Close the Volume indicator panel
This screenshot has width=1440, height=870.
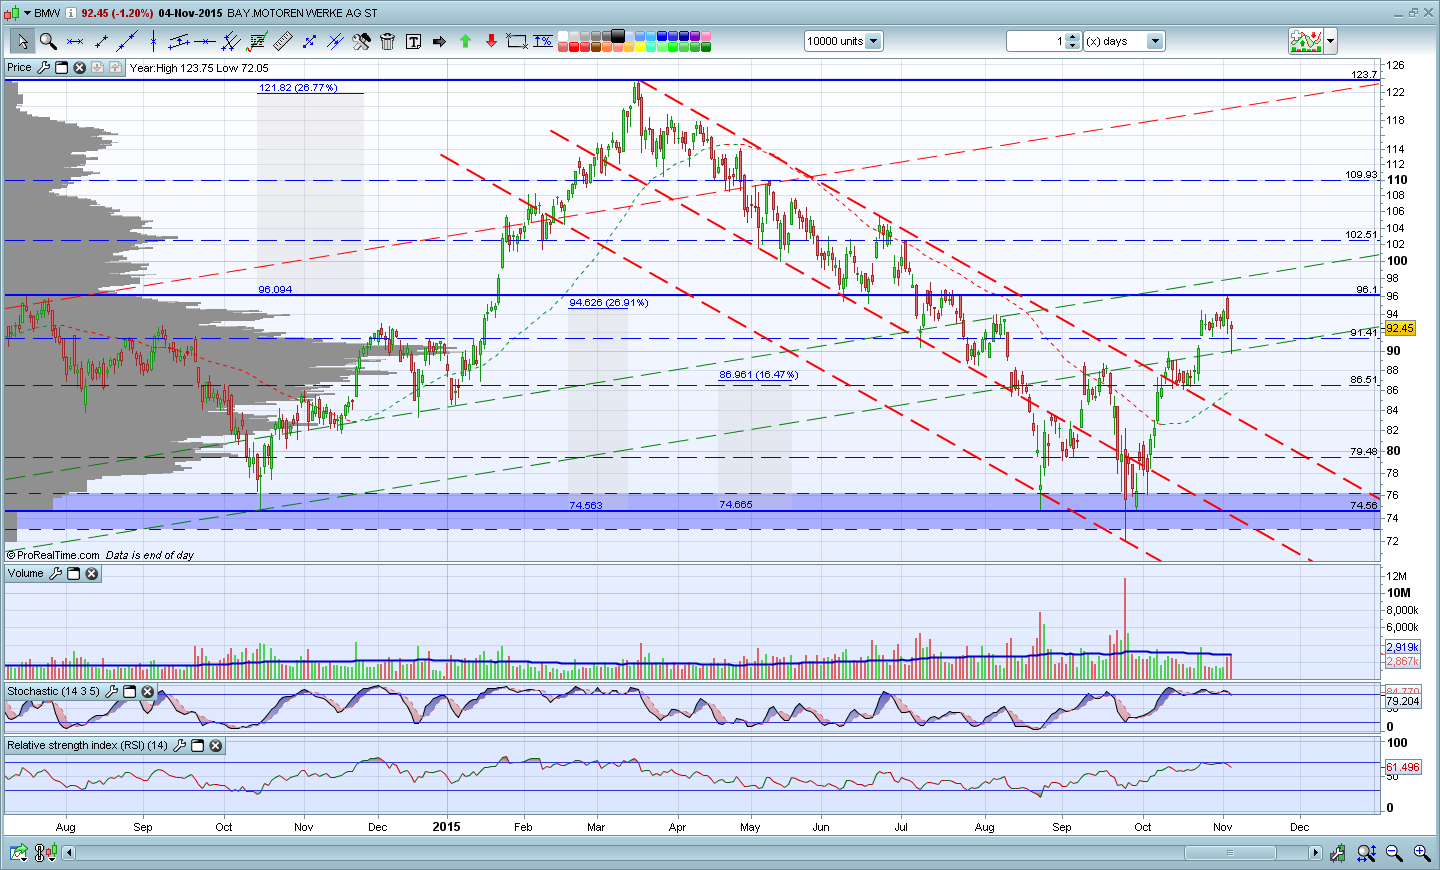pos(92,574)
